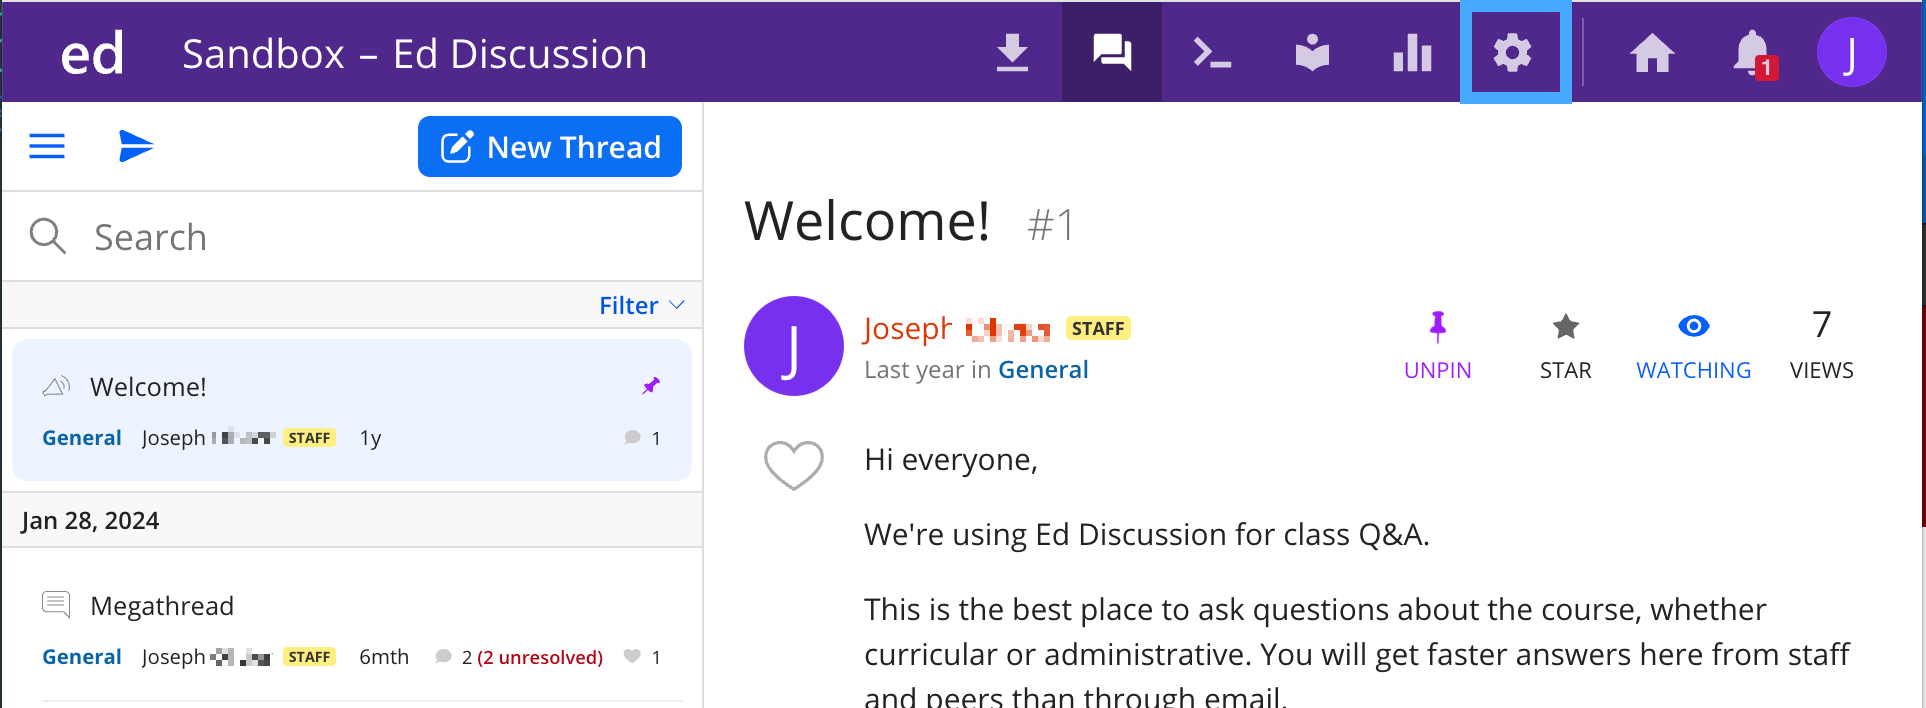Click the STAFF badge beside author name
The height and width of the screenshot is (708, 1926).
coord(1098,328)
